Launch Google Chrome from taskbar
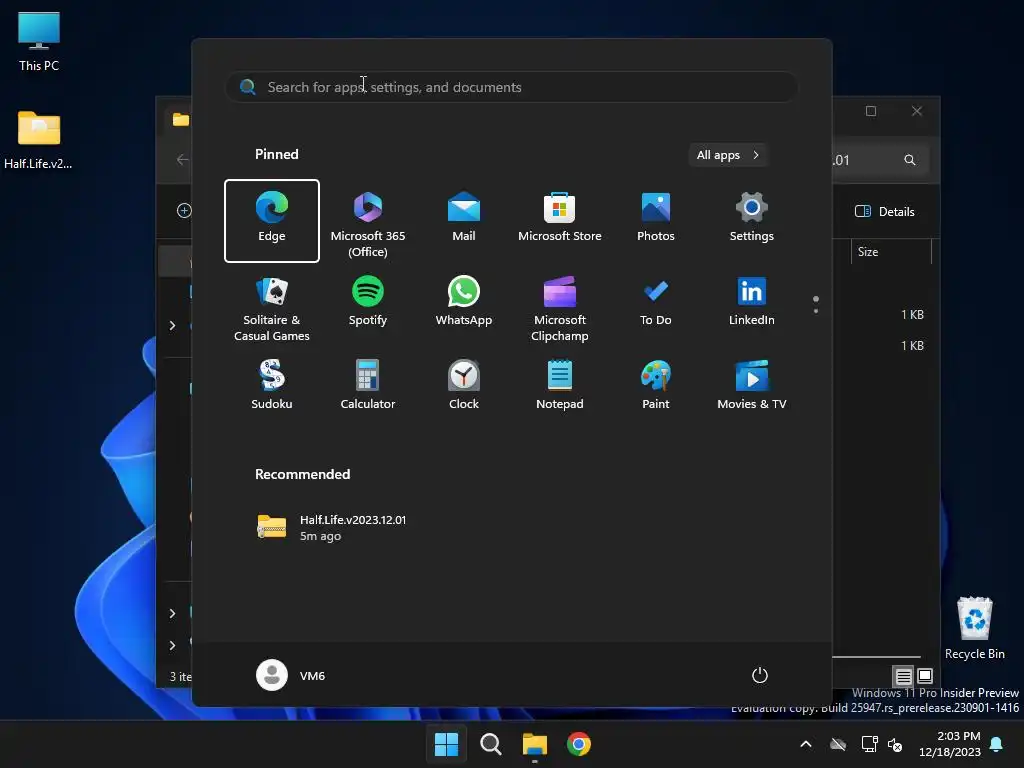Viewport: 1024px width, 768px height. point(579,744)
